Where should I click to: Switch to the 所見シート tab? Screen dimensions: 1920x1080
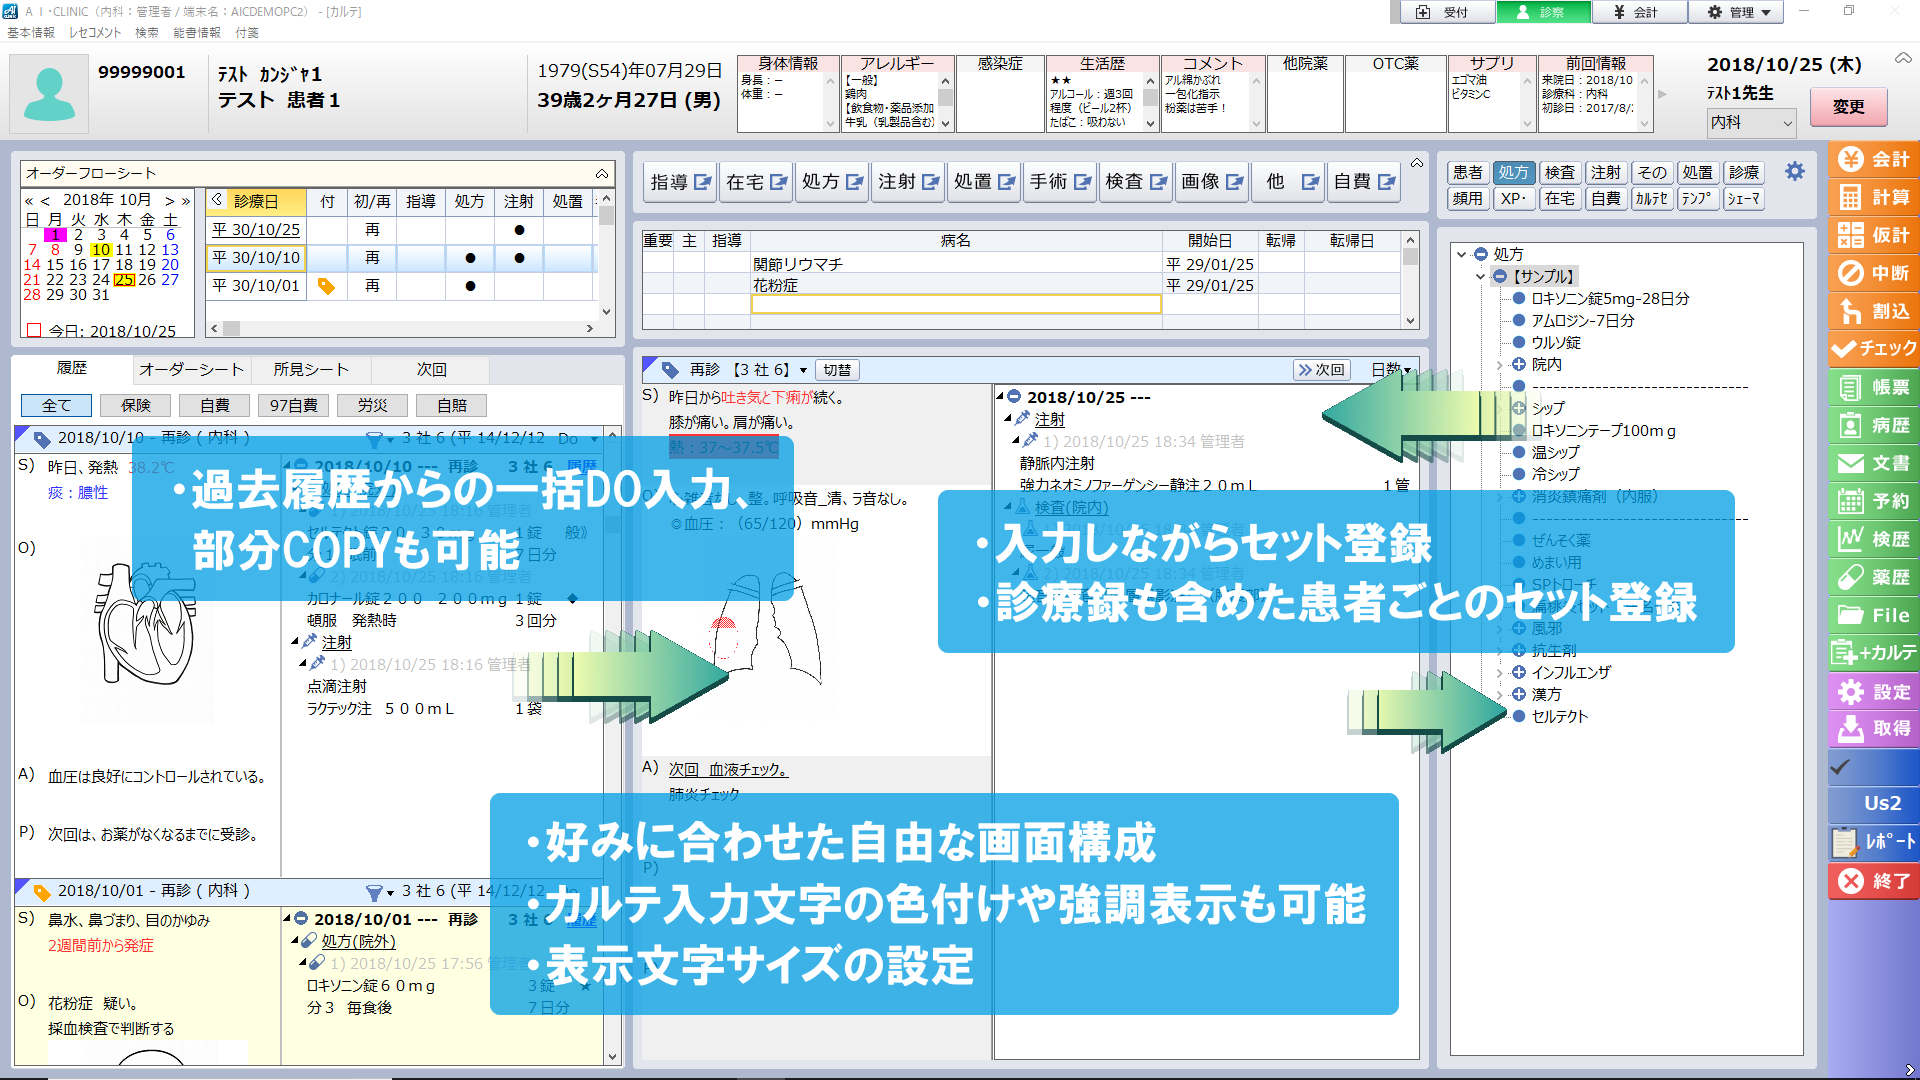tap(311, 369)
